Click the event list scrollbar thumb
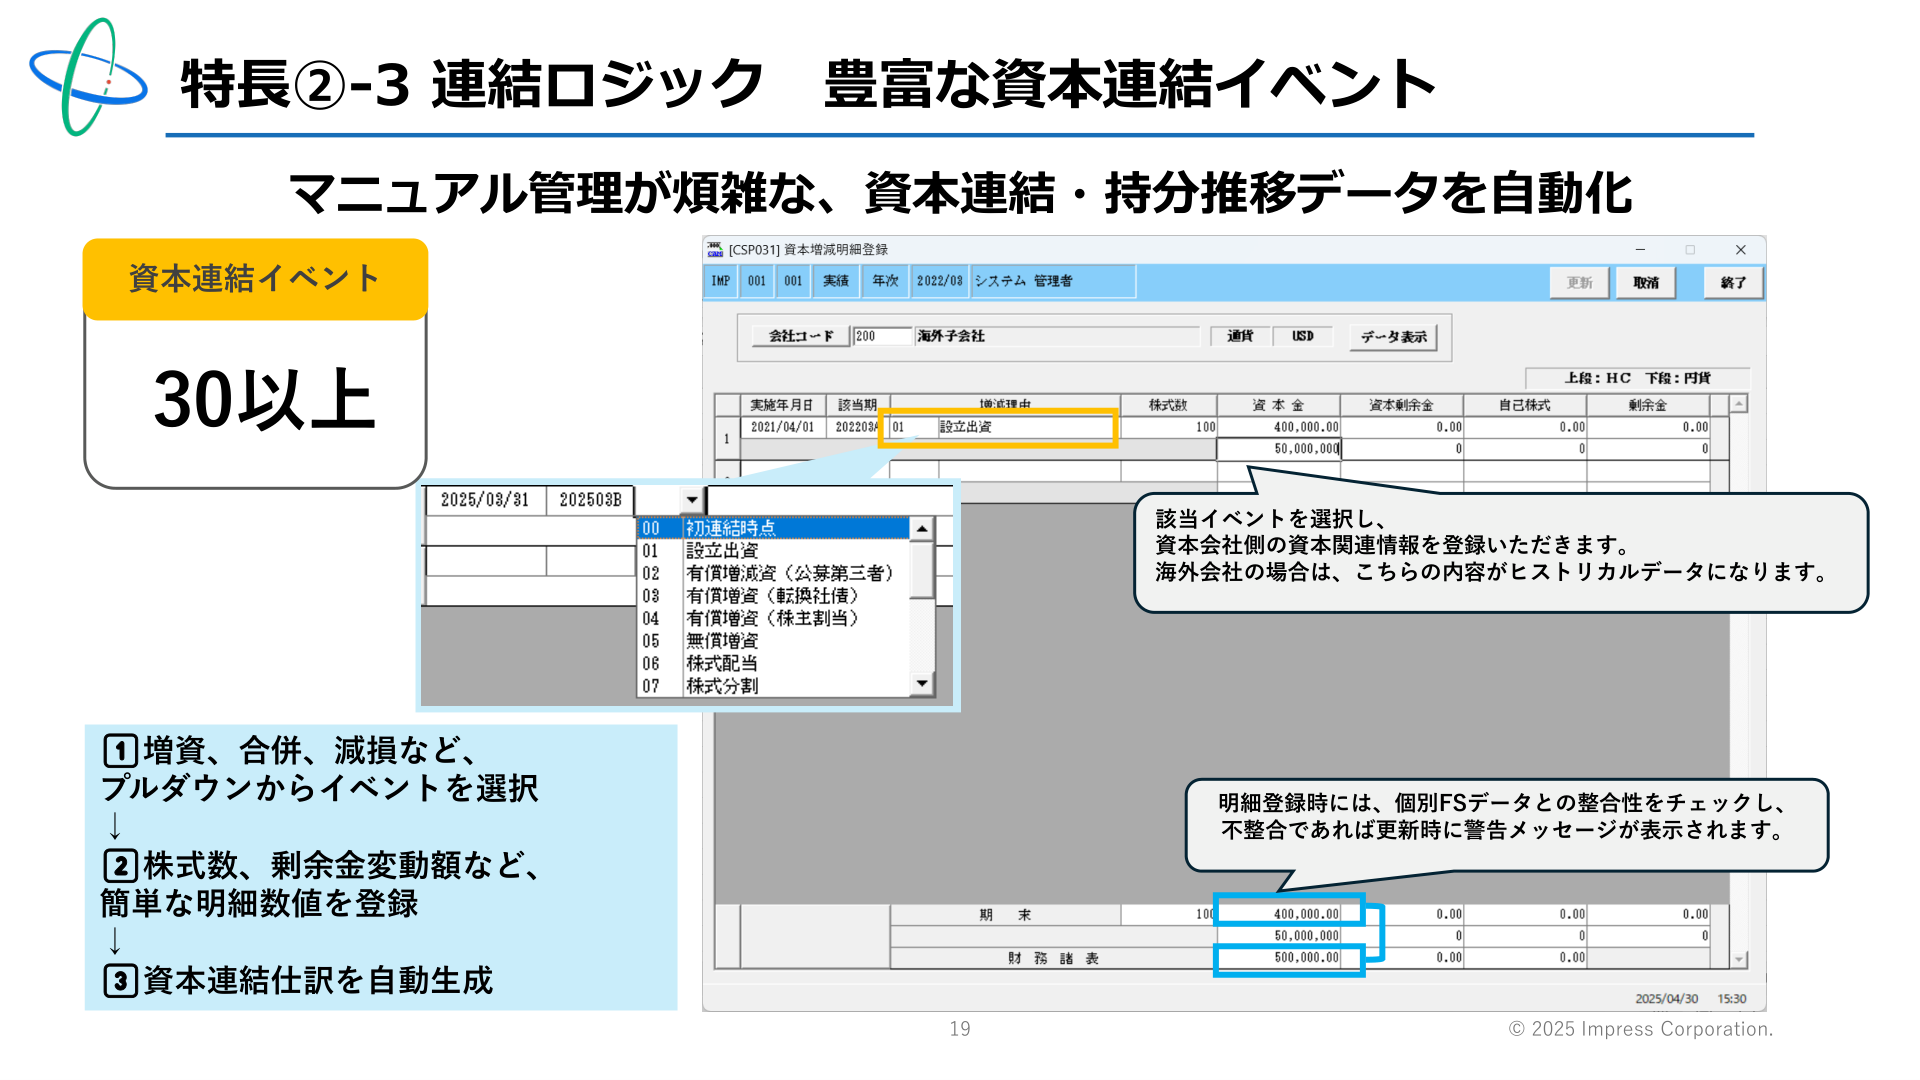This screenshot has width=1920, height=1080. tap(922, 570)
